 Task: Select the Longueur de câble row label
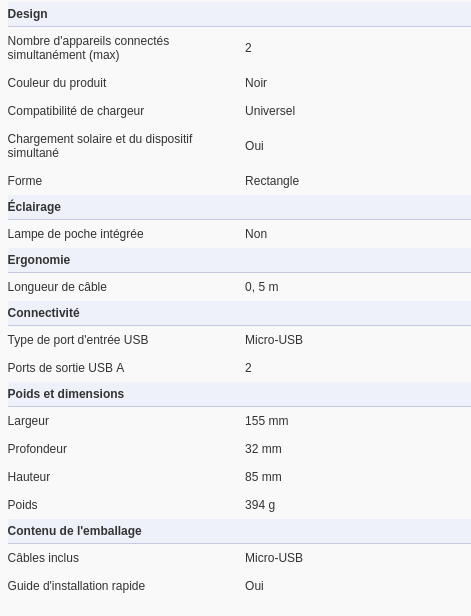[57, 287]
